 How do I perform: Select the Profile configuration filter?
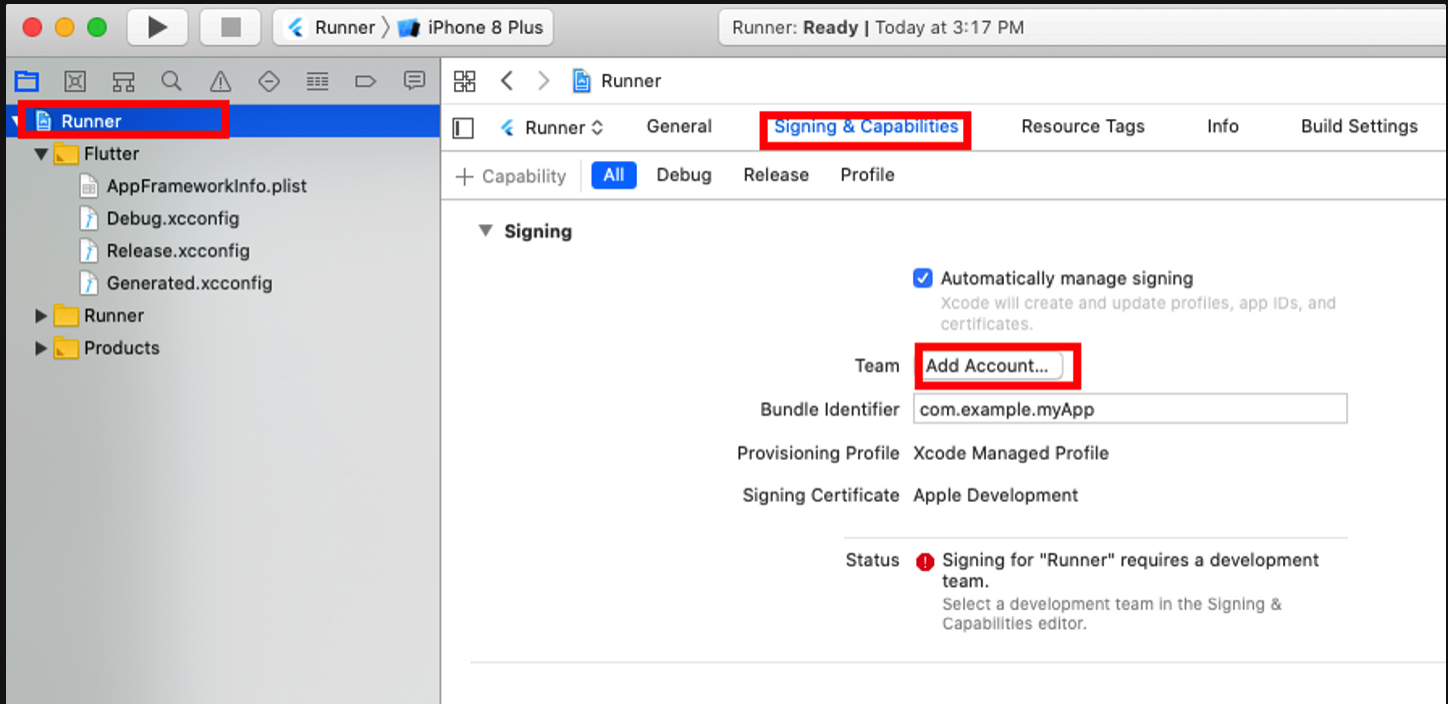tap(867, 175)
